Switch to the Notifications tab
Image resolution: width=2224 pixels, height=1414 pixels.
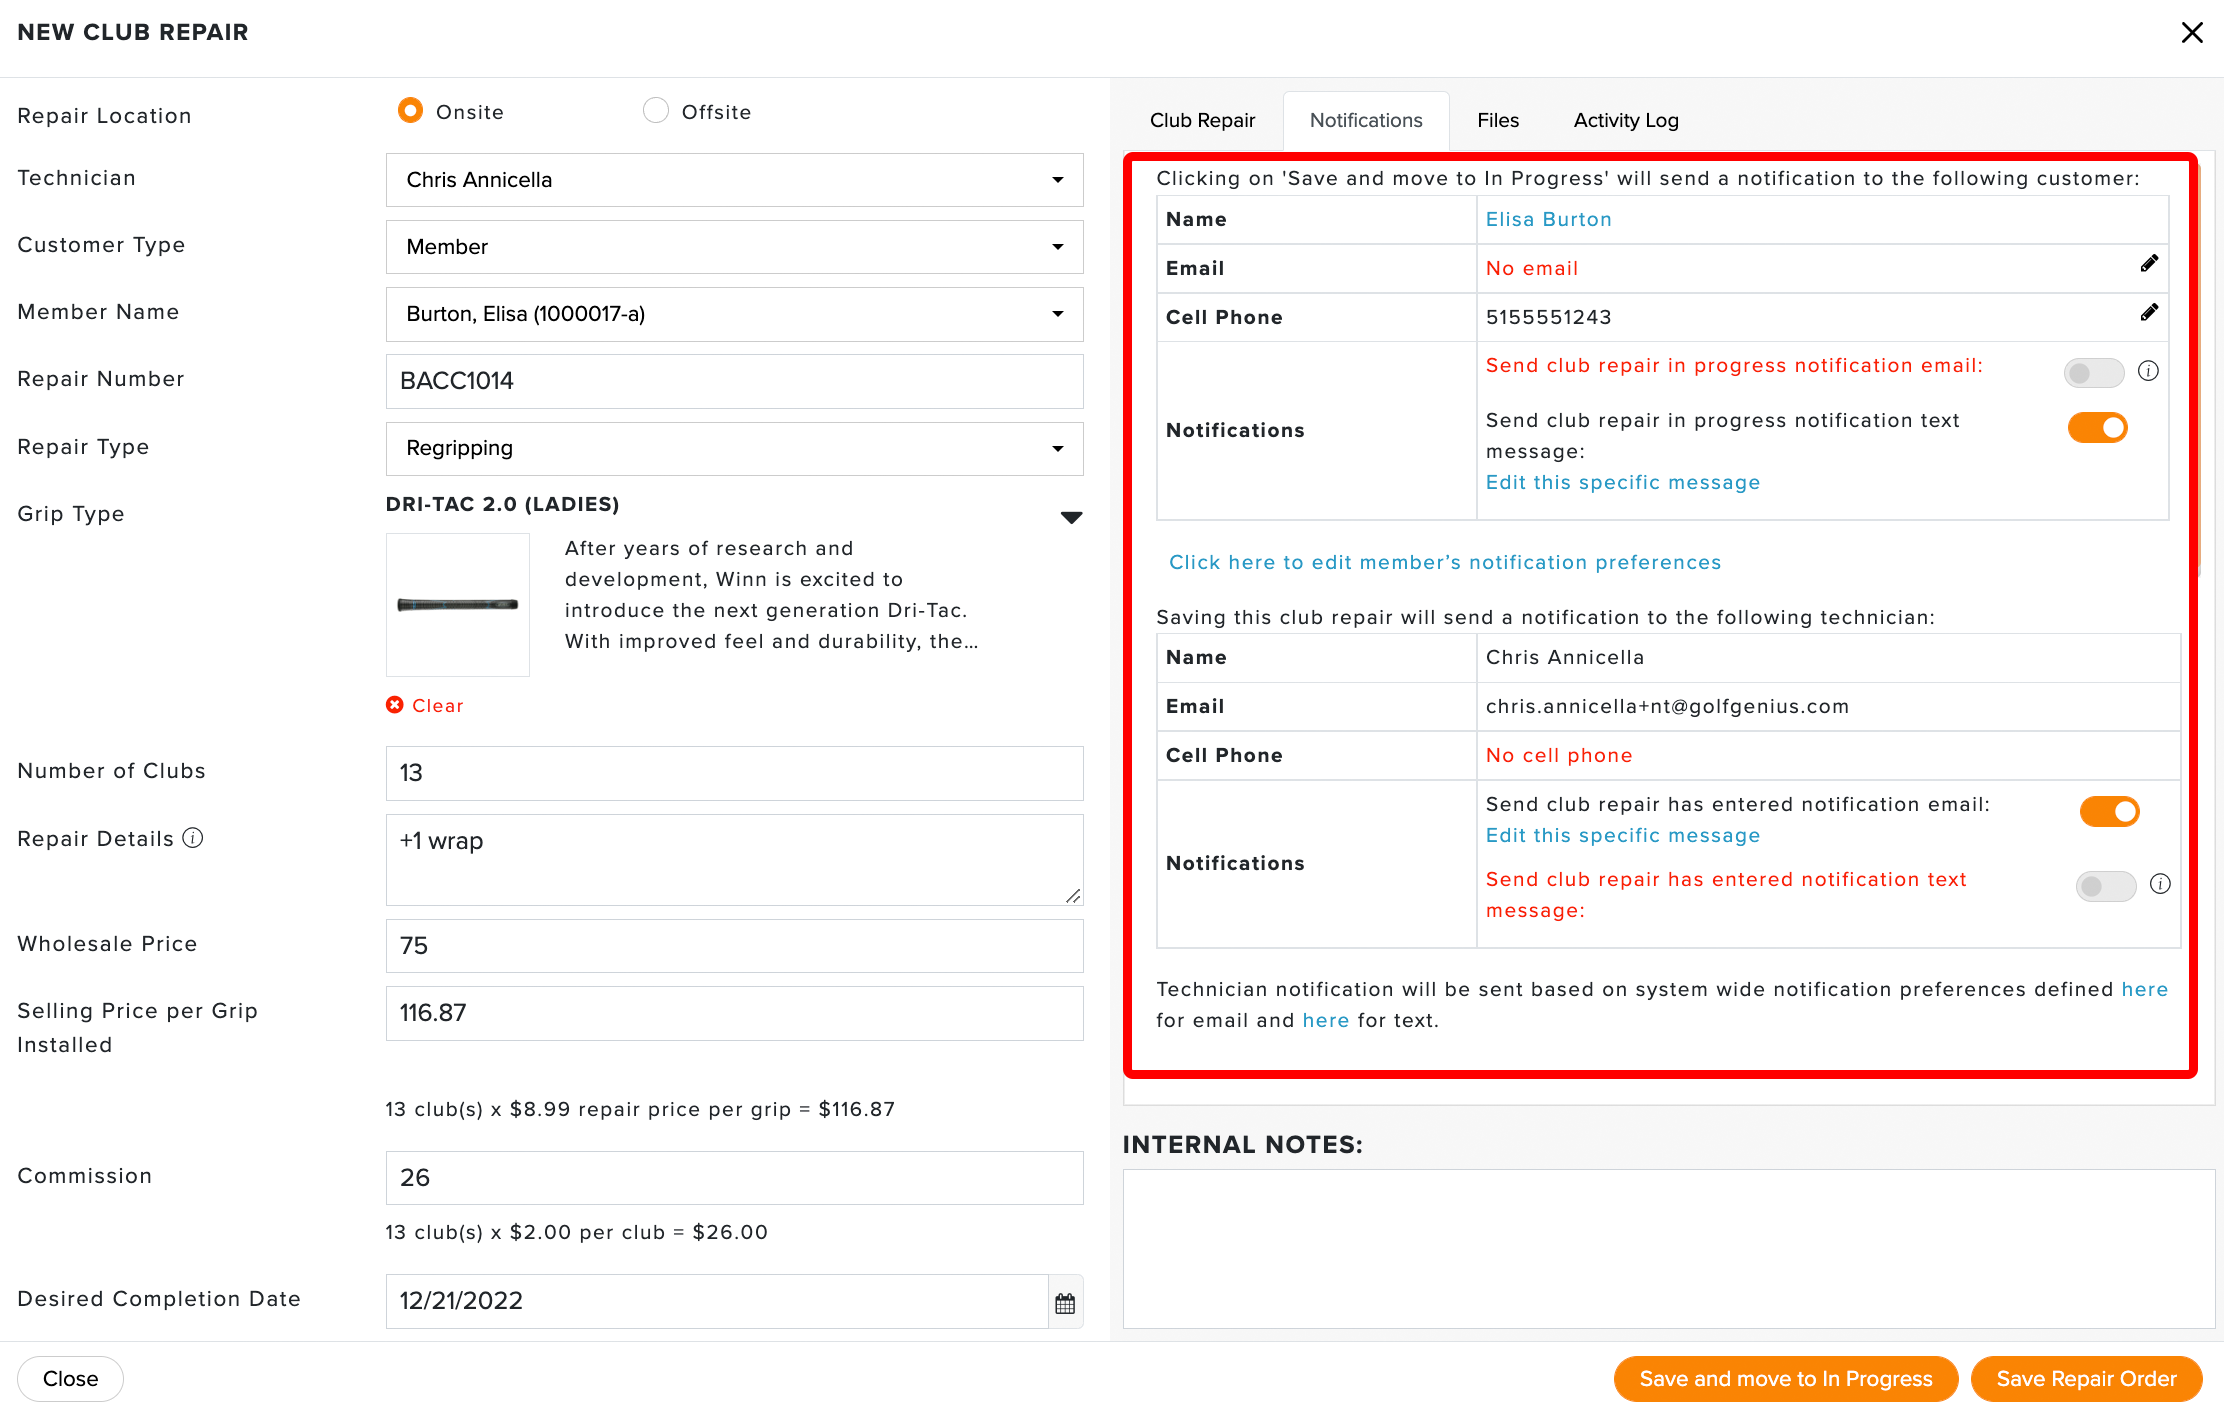point(1366,120)
